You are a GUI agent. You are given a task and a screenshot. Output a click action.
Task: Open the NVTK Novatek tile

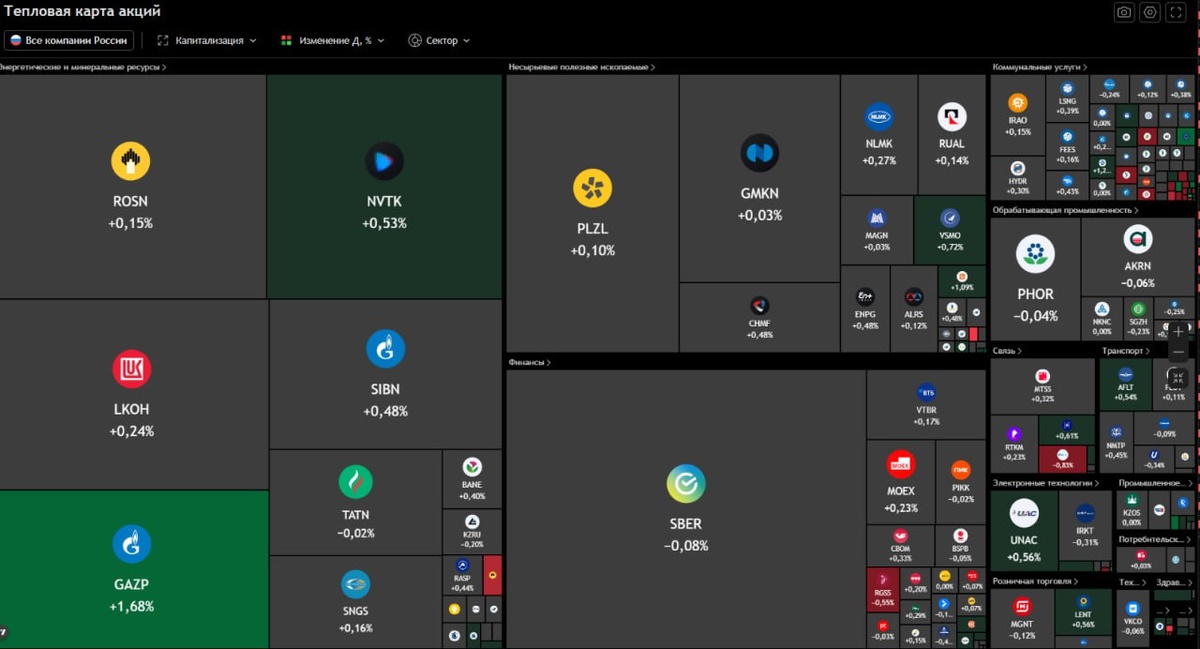(384, 186)
